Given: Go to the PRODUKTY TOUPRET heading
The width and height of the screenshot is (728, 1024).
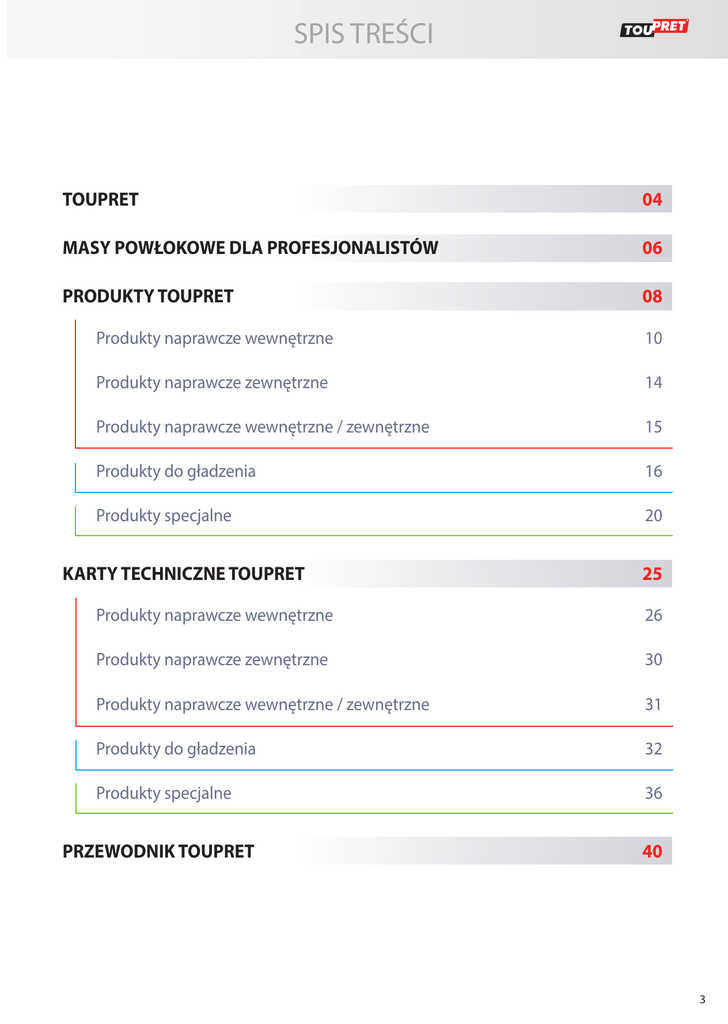Looking at the screenshot, I should 148,296.
